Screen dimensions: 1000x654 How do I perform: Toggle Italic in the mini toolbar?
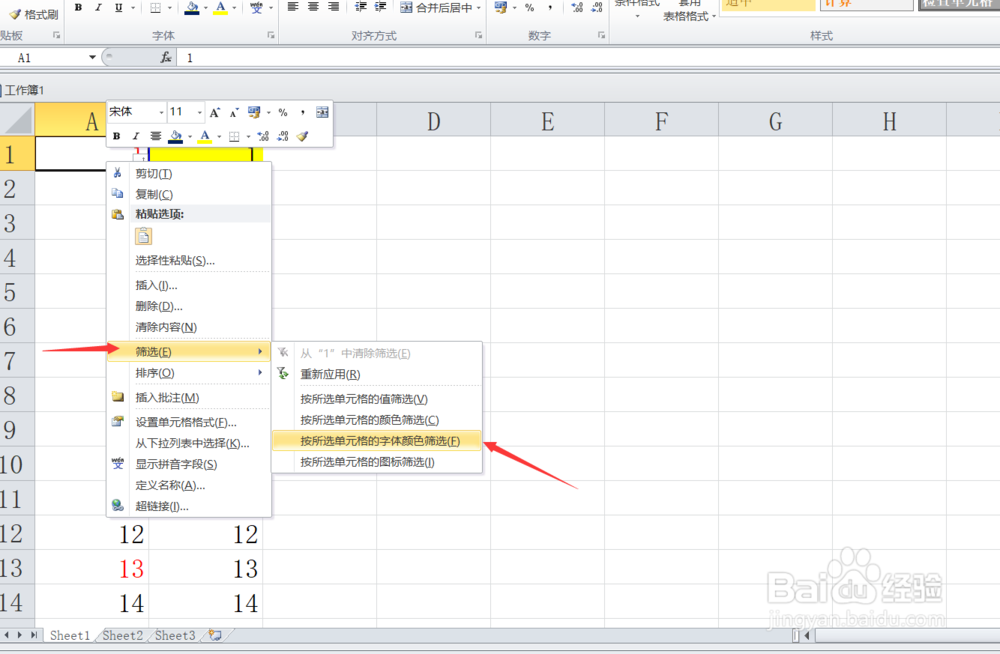pos(135,136)
